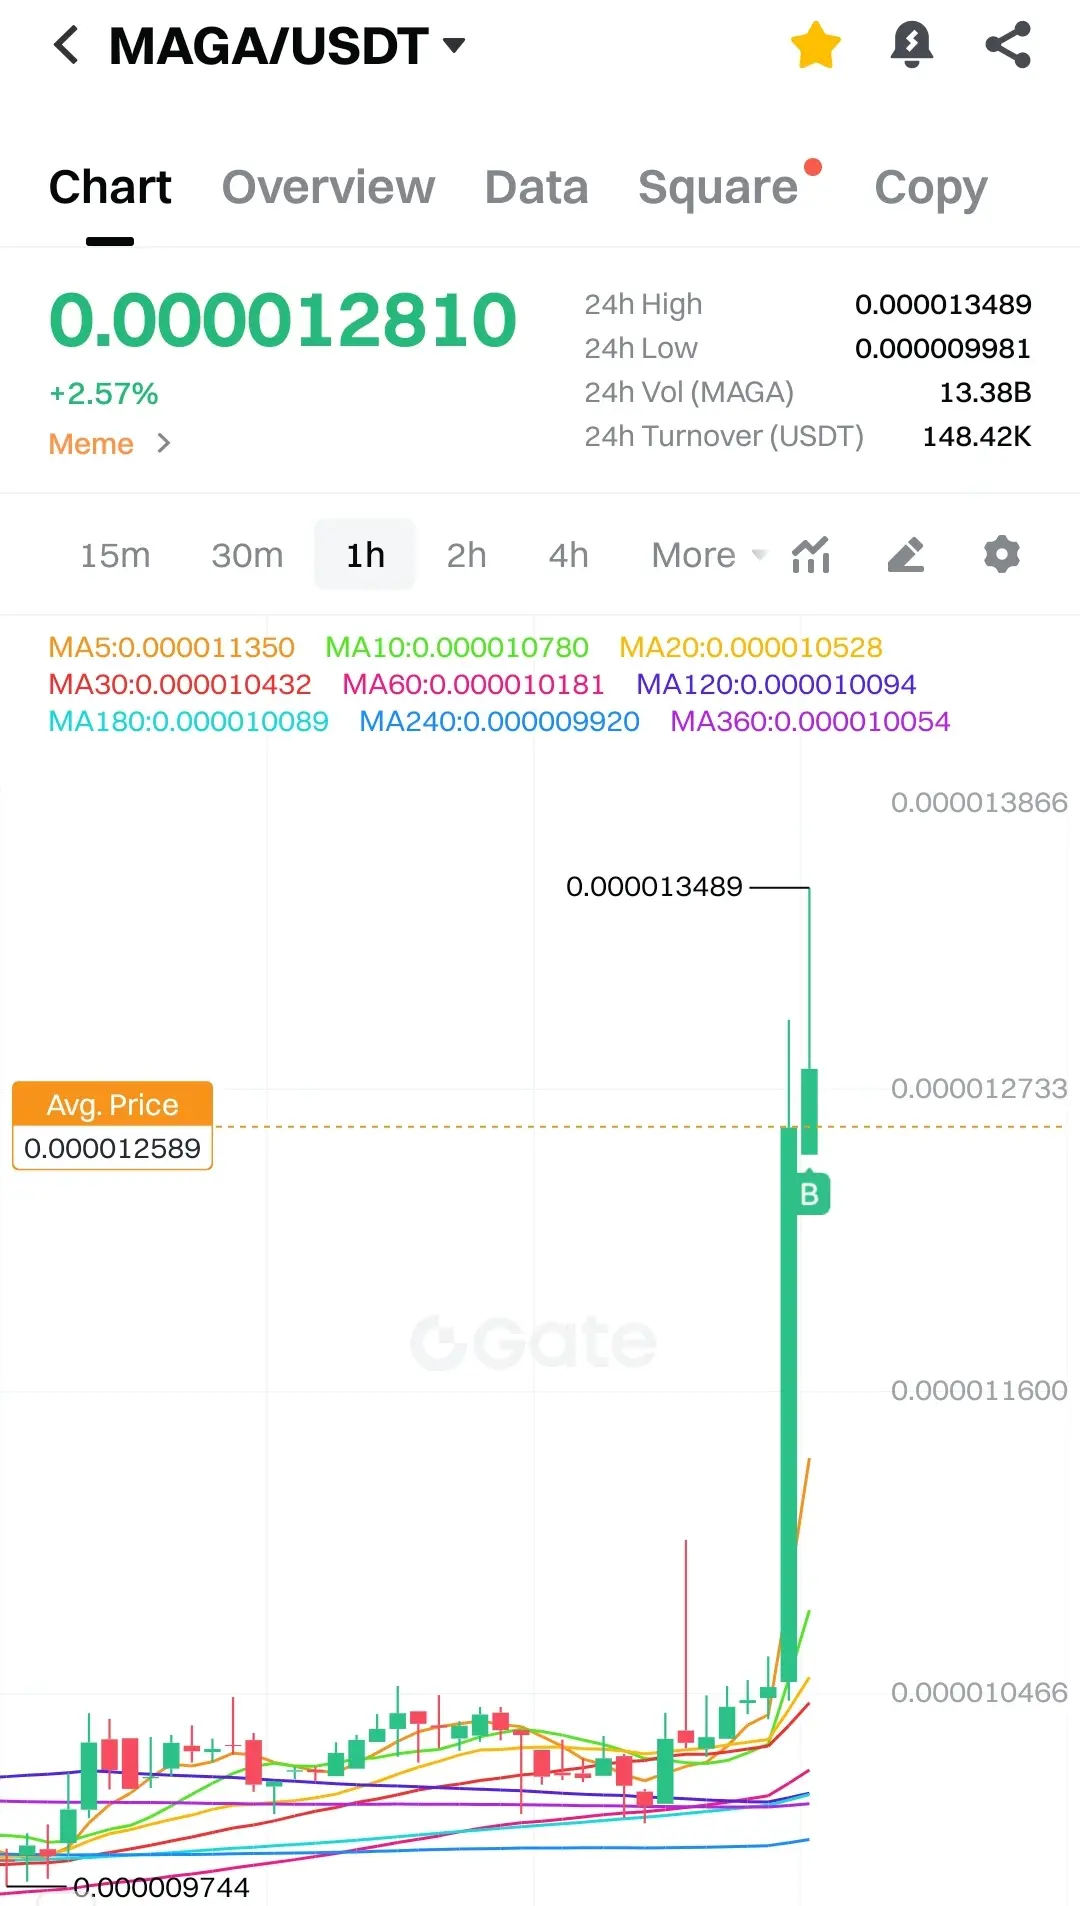Tap the 24h Turnover (USDT) label
Image resolution: width=1080 pixels, height=1906 pixels.
pyautogui.click(x=724, y=437)
